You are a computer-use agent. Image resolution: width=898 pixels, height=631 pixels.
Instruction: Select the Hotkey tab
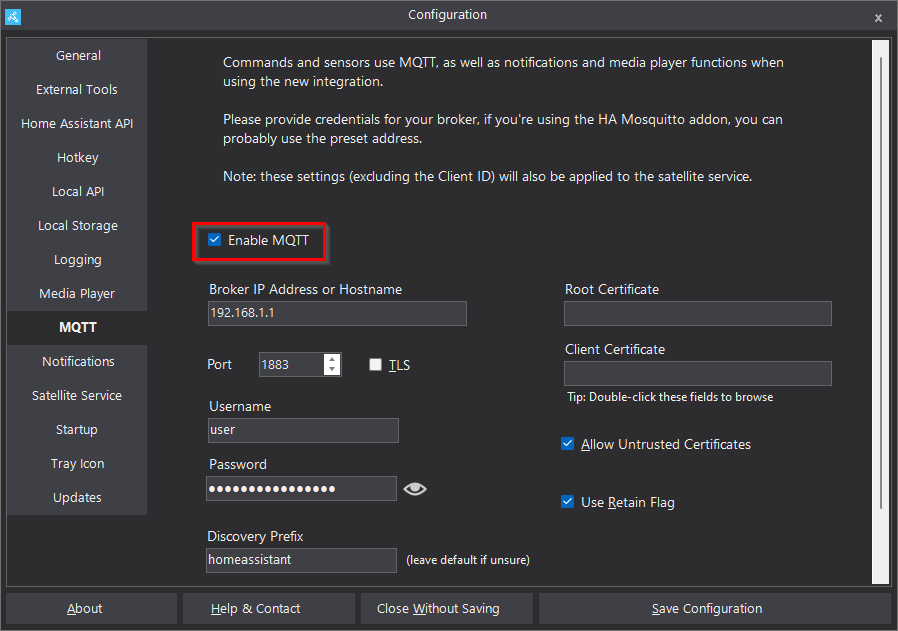[77, 157]
